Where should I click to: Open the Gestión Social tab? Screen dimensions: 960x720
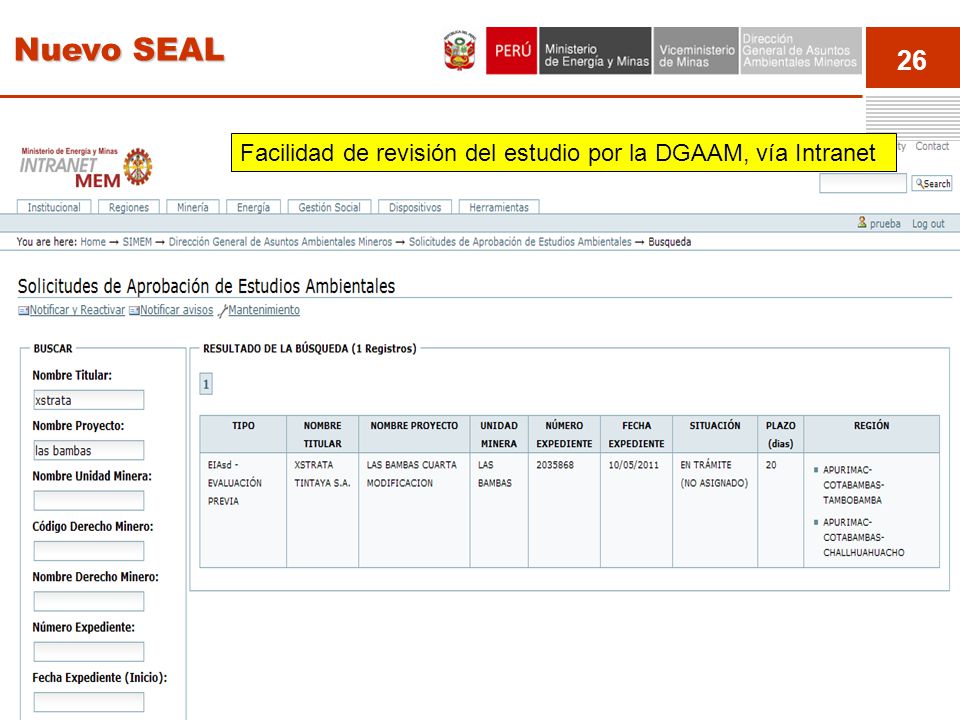[329, 207]
